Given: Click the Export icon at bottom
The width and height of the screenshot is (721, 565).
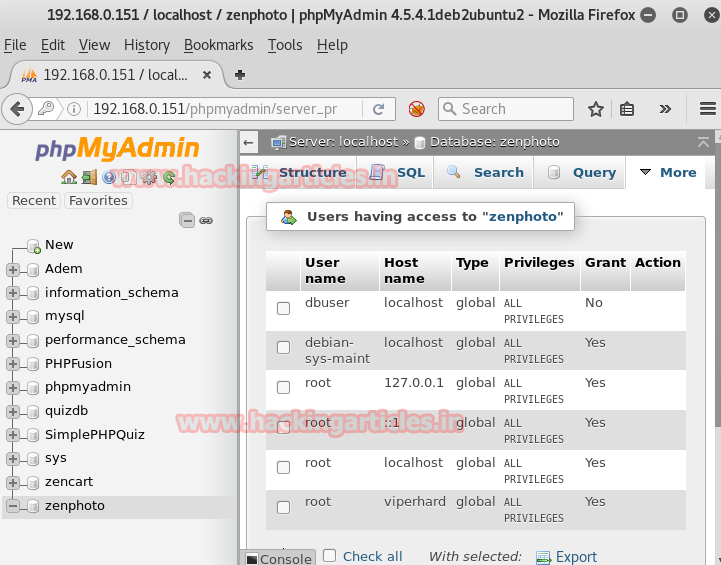Looking at the screenshot, I should 544,557.
